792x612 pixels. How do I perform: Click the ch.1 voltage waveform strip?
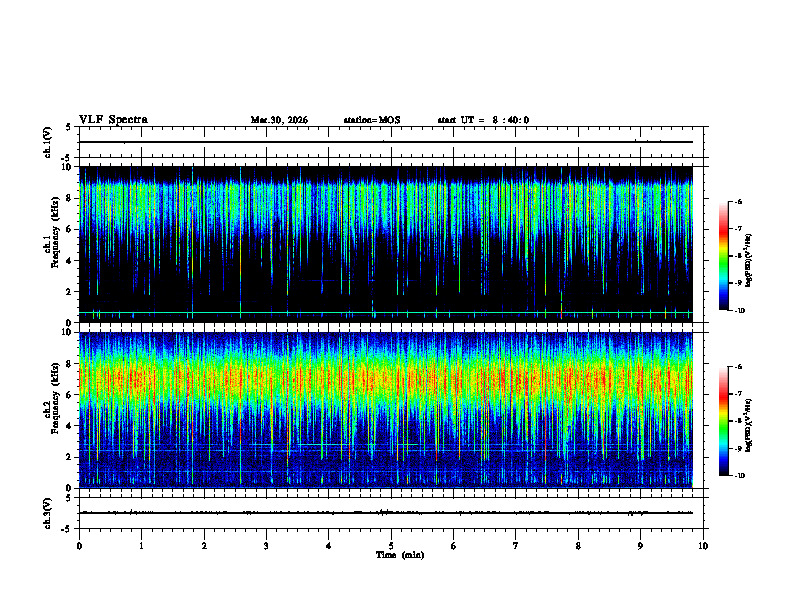pyautogui.click(x=386, y=142)
